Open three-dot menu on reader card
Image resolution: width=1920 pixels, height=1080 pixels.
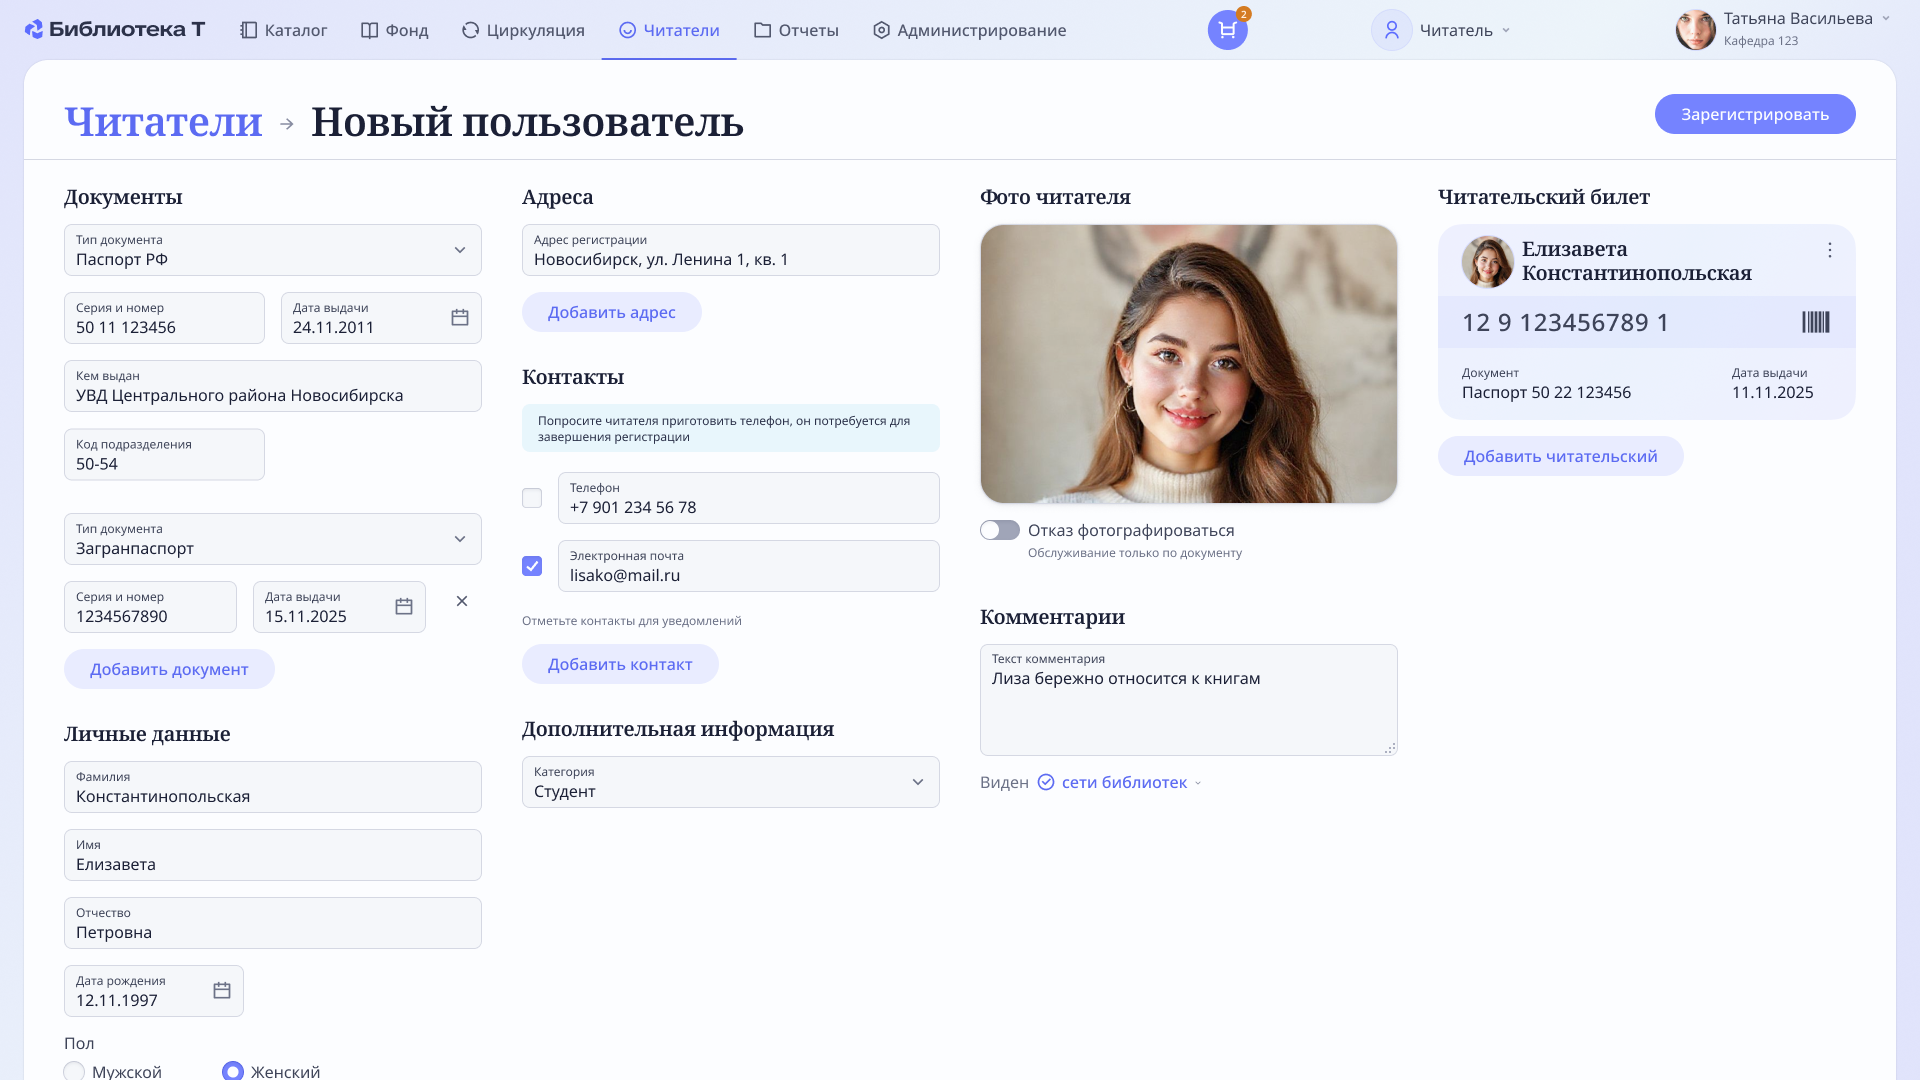click(1829, 250)
